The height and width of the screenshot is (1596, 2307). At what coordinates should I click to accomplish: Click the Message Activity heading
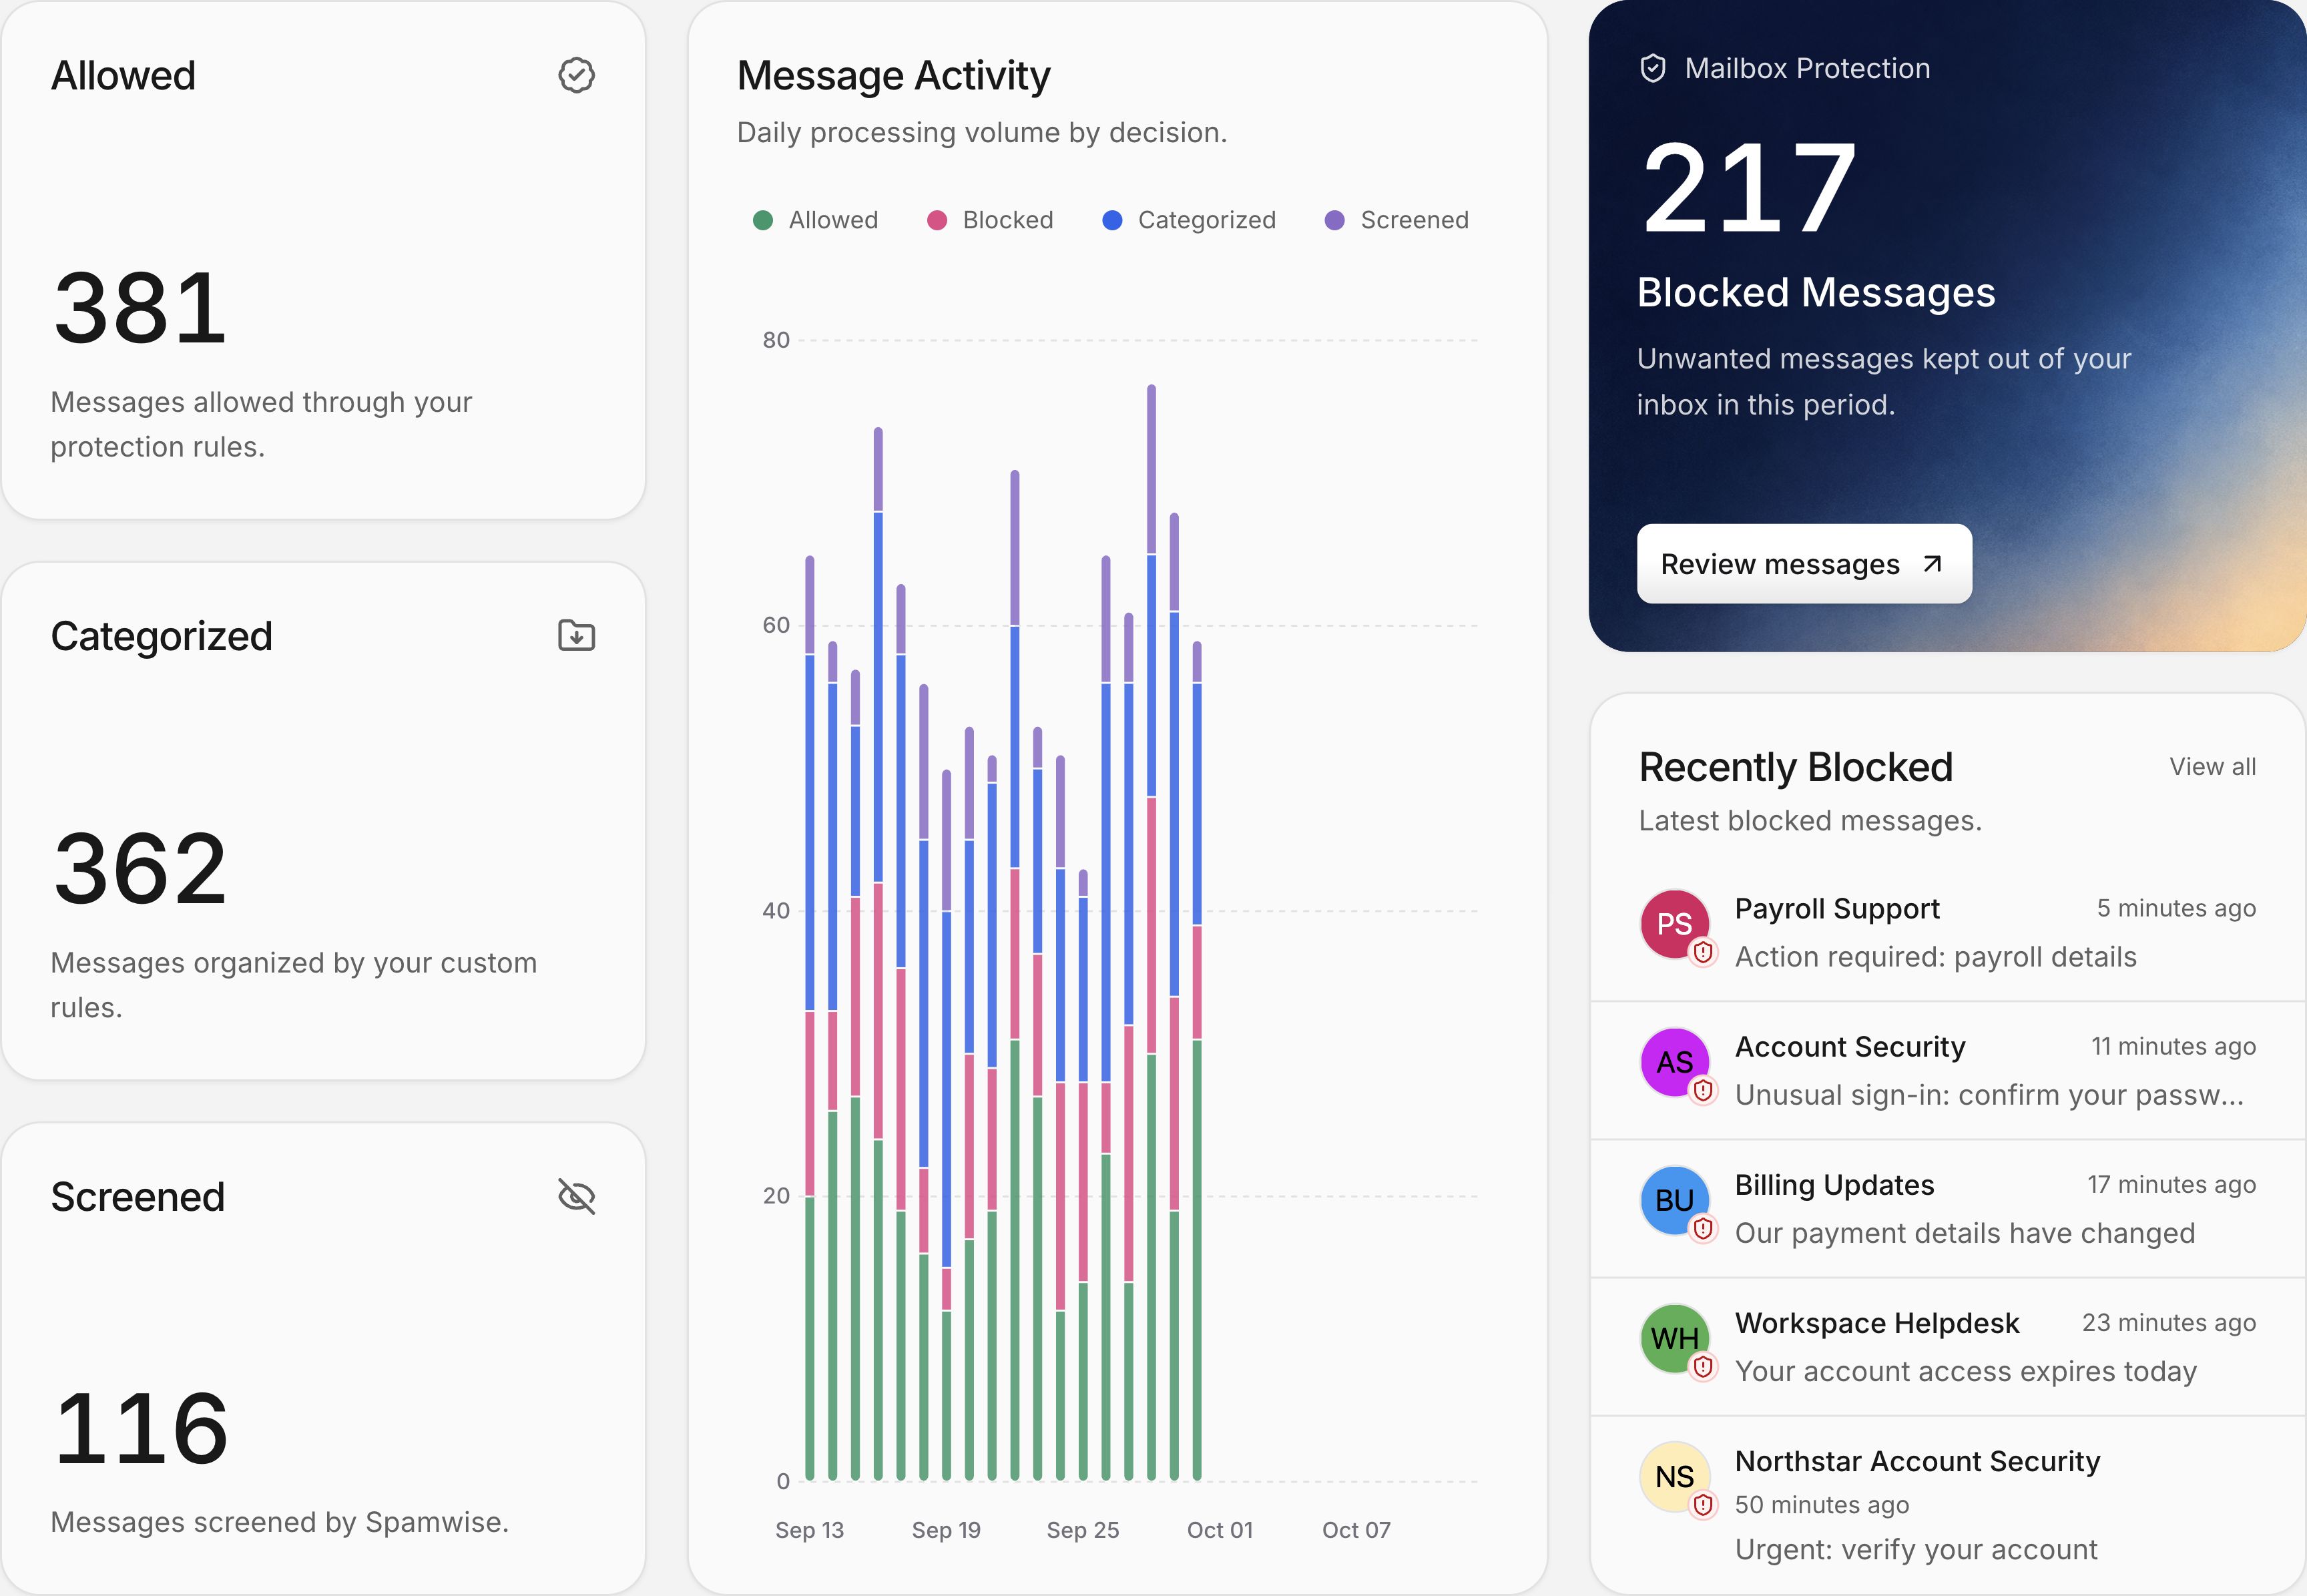pos(893,76)
